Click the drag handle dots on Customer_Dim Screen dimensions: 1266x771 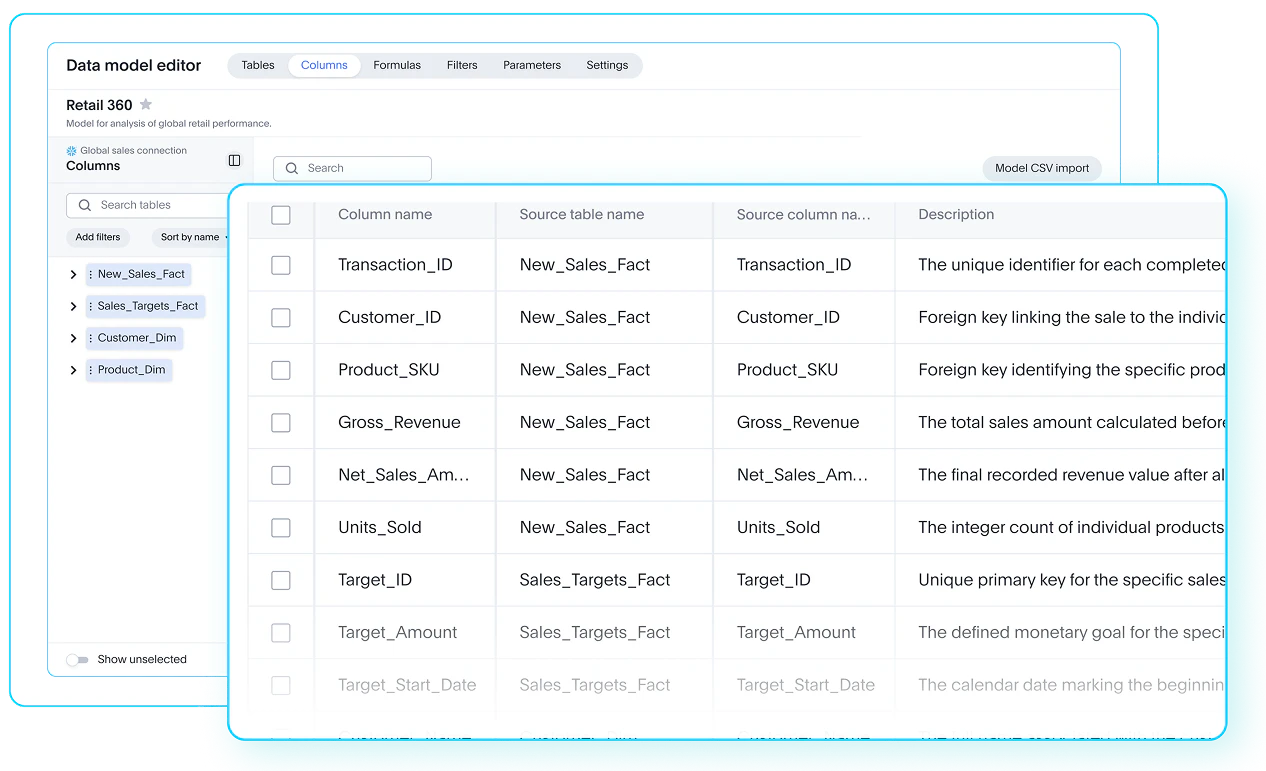(x=91, y=338)
